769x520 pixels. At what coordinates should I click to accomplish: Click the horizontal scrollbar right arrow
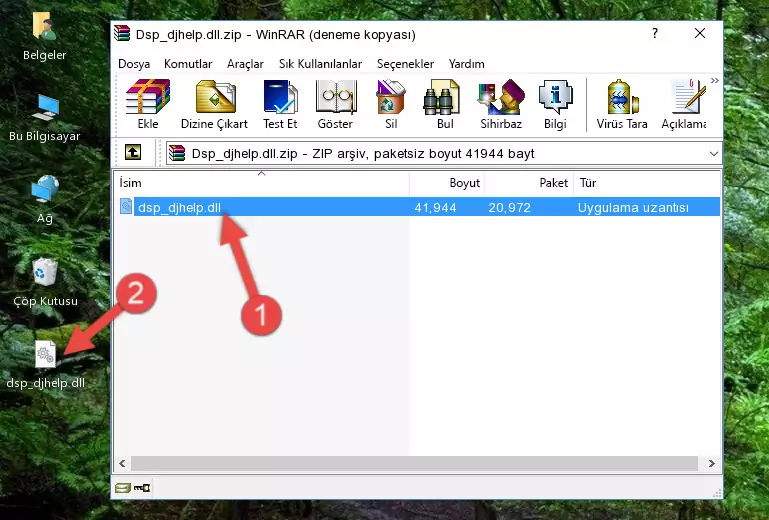coord(712,463)
